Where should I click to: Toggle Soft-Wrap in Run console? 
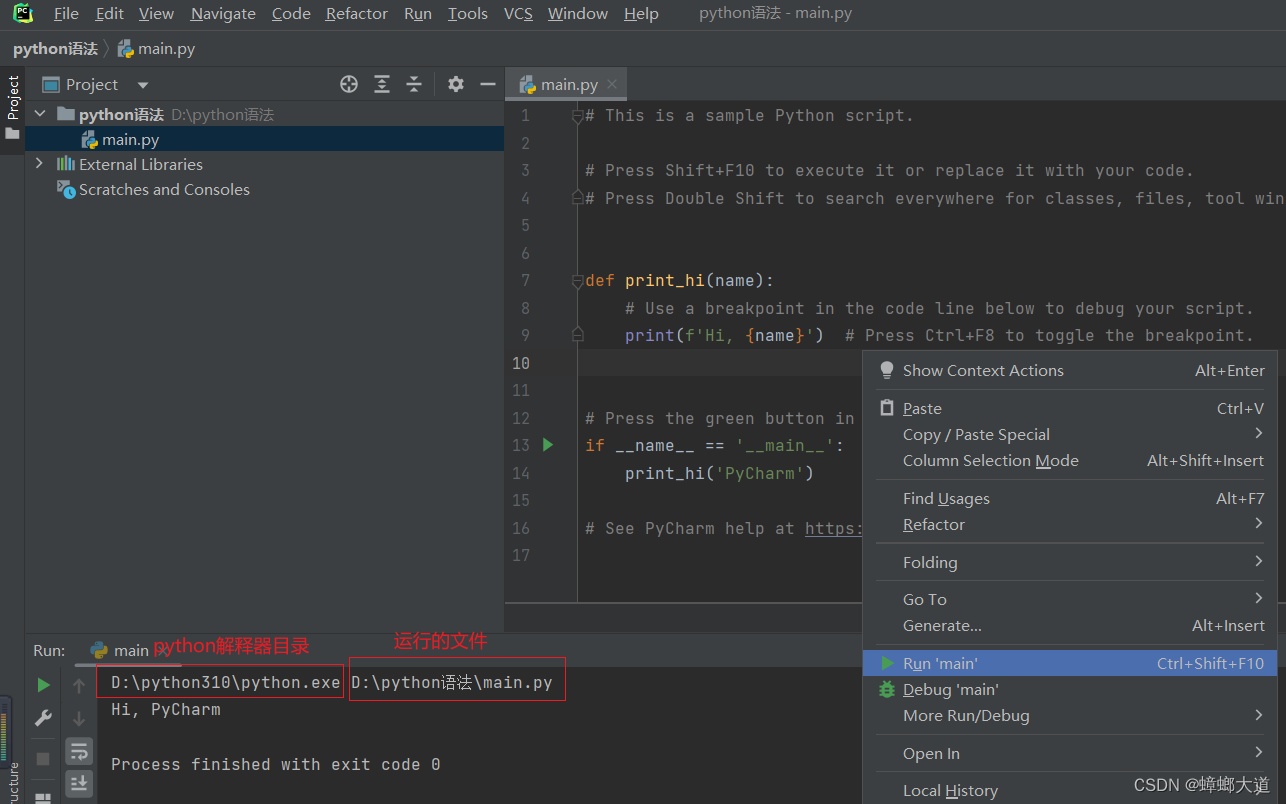tap(79, 751)
